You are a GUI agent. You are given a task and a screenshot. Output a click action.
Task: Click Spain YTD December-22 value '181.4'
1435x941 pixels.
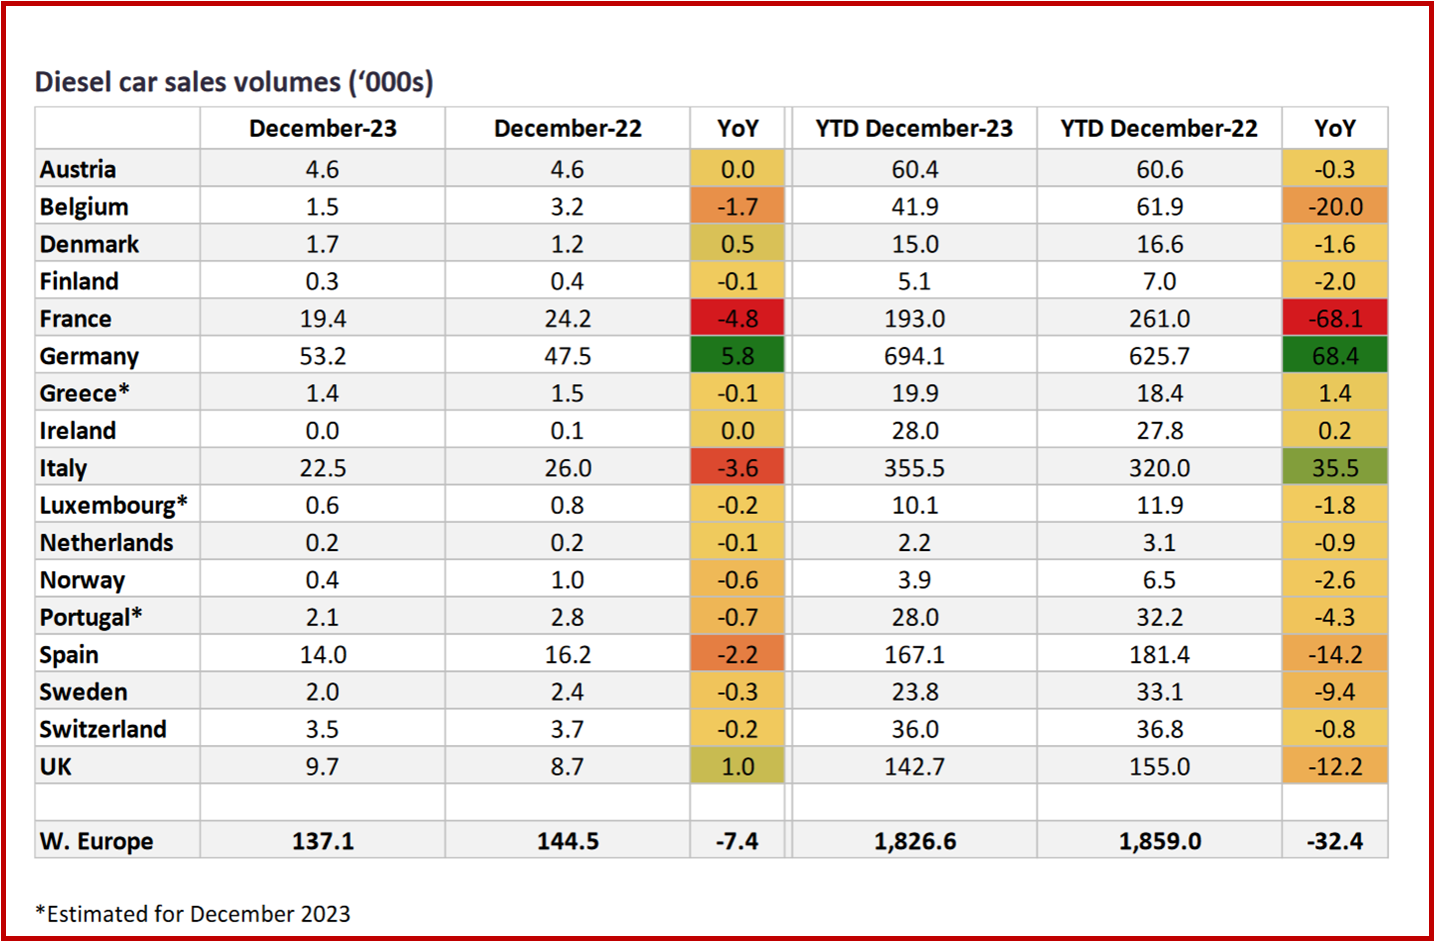1159,655
